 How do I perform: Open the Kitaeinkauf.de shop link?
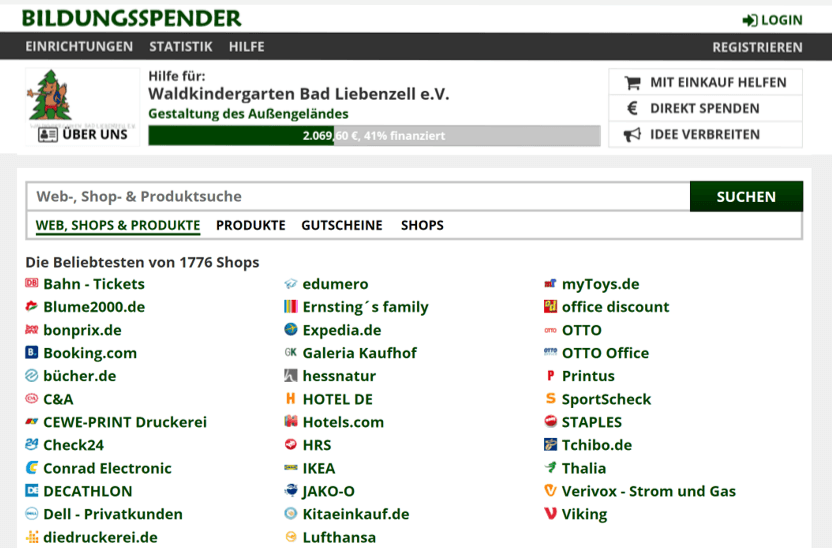tap(356, 514)
